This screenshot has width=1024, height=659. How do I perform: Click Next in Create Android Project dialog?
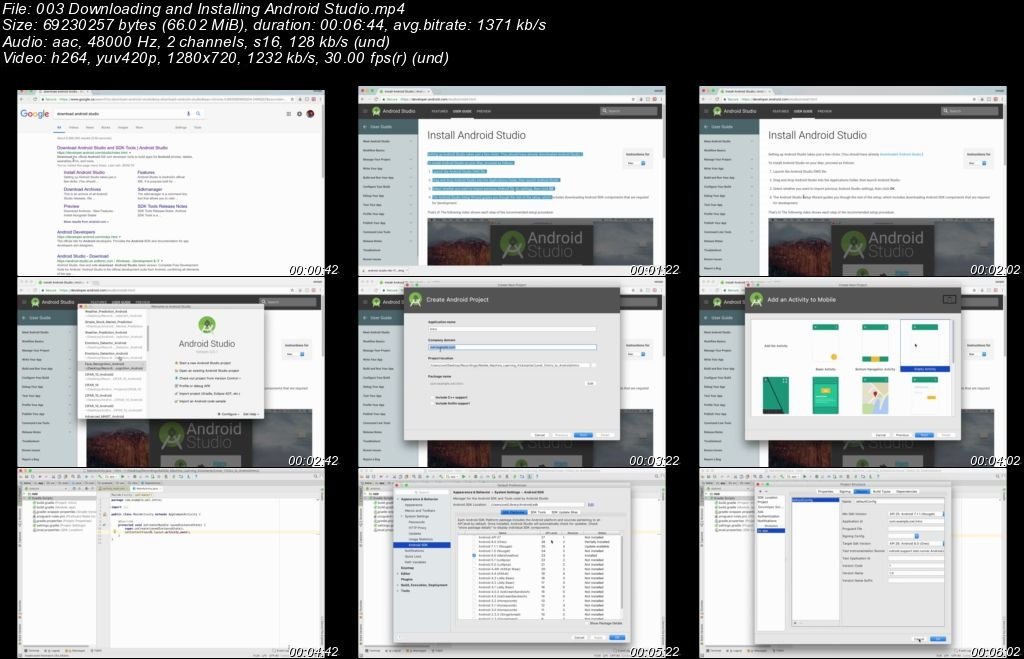coord(583,435)
